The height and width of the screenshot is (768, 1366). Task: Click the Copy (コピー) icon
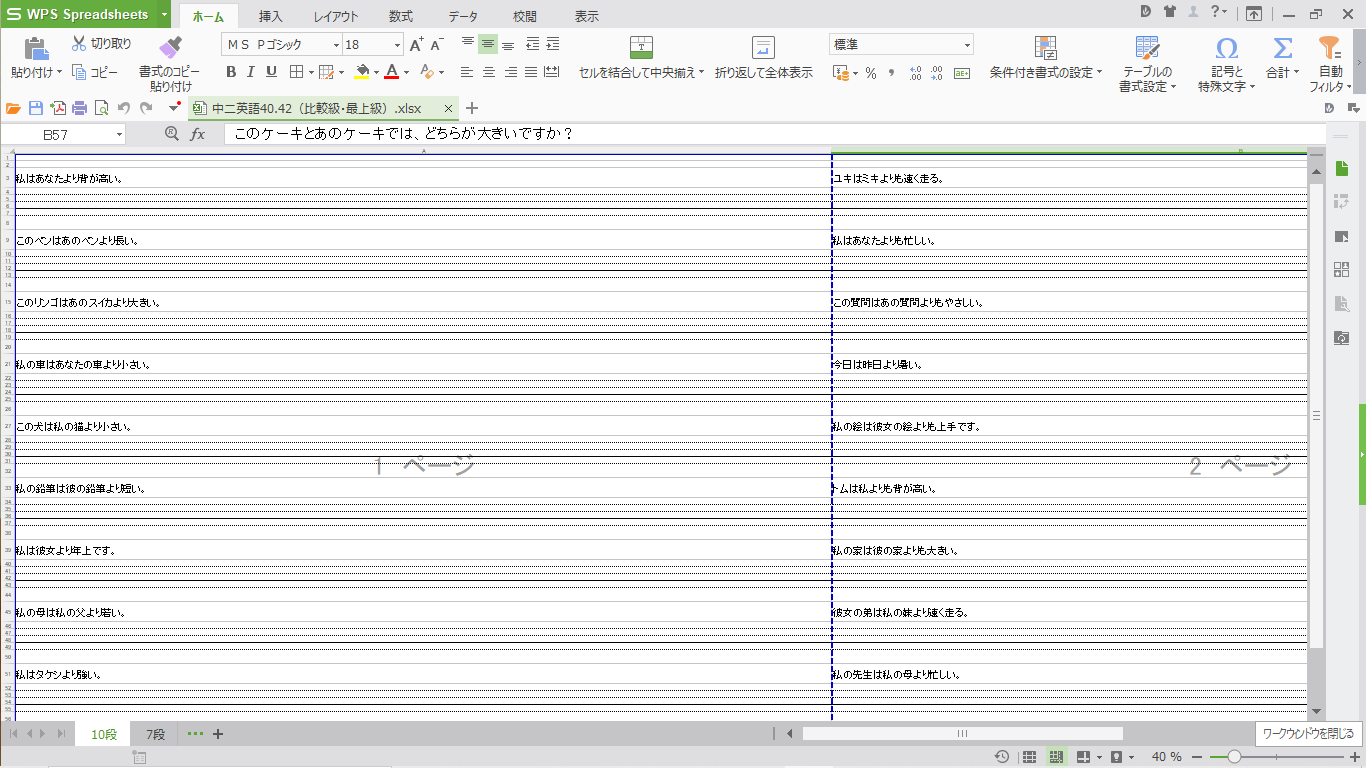(79, 72)
